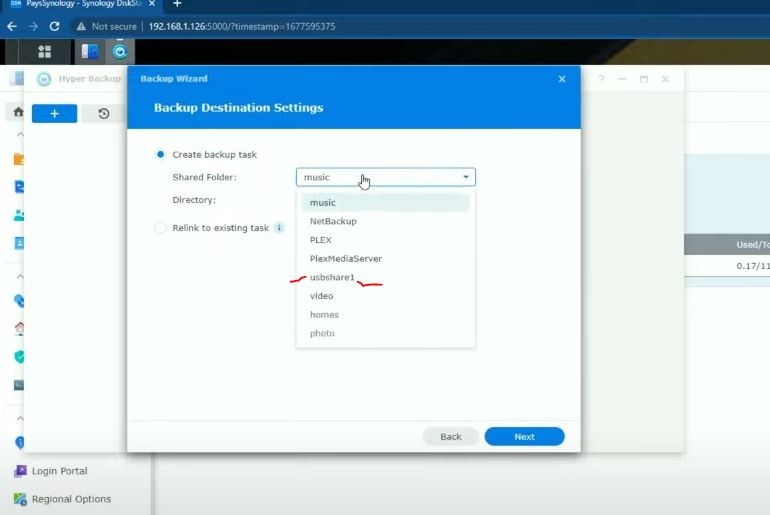Open a new browser tab
770x515 pixels.
[177, 4]
